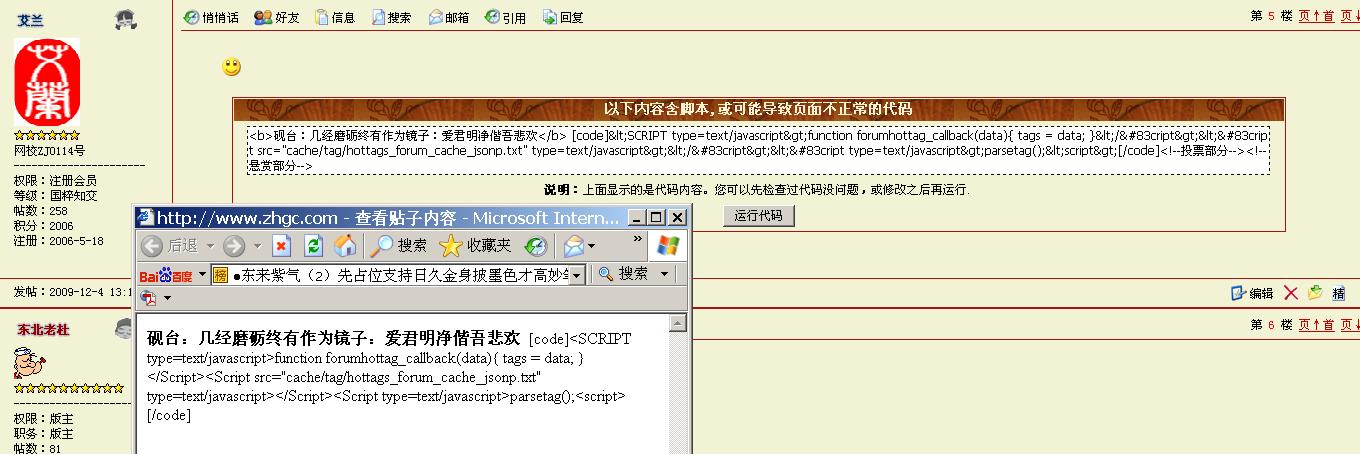1360x455 pixels.
Task: Open the Mail button dropdown arrow
Action: coord(592,246)
